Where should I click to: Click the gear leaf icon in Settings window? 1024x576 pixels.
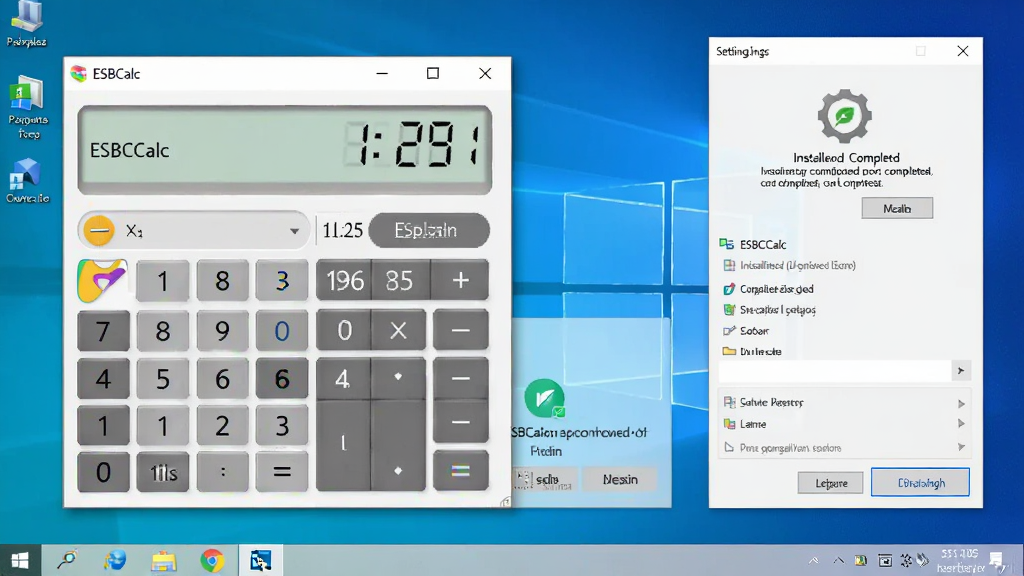click(x=844, y=116)
